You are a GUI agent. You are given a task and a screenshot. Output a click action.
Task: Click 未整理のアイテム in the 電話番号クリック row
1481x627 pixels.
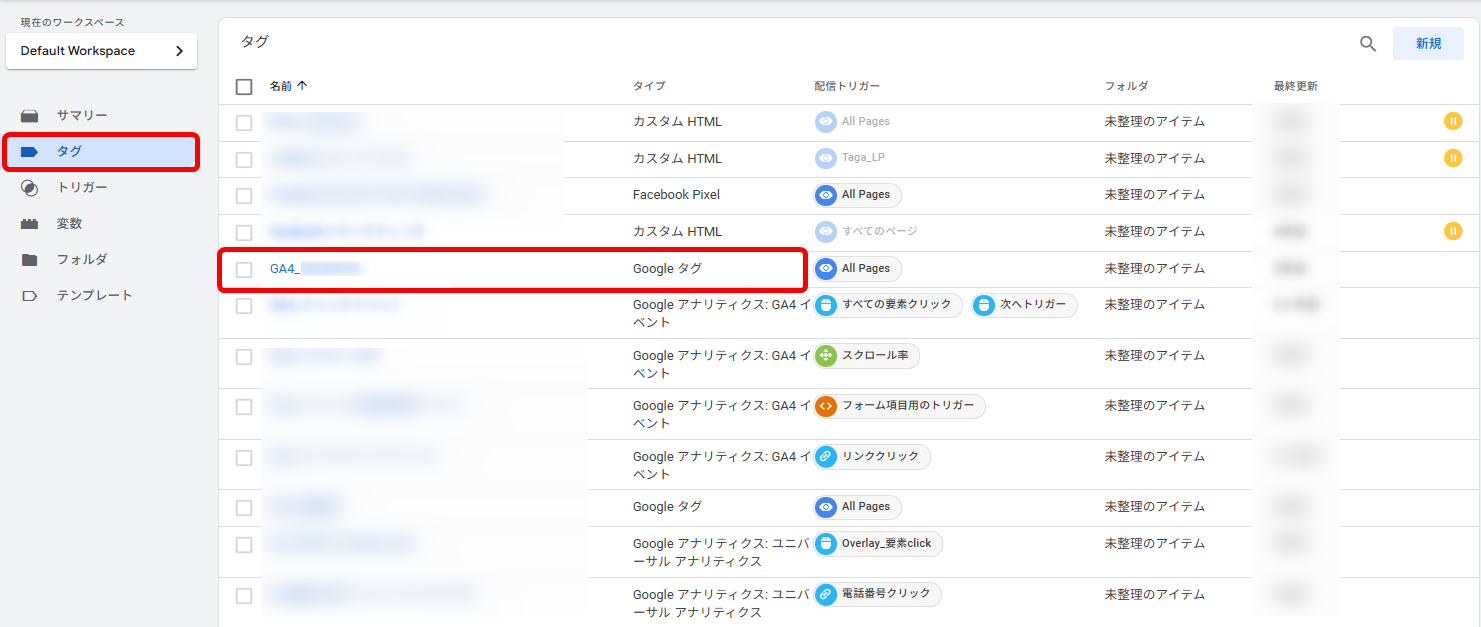coord(1155,595)
